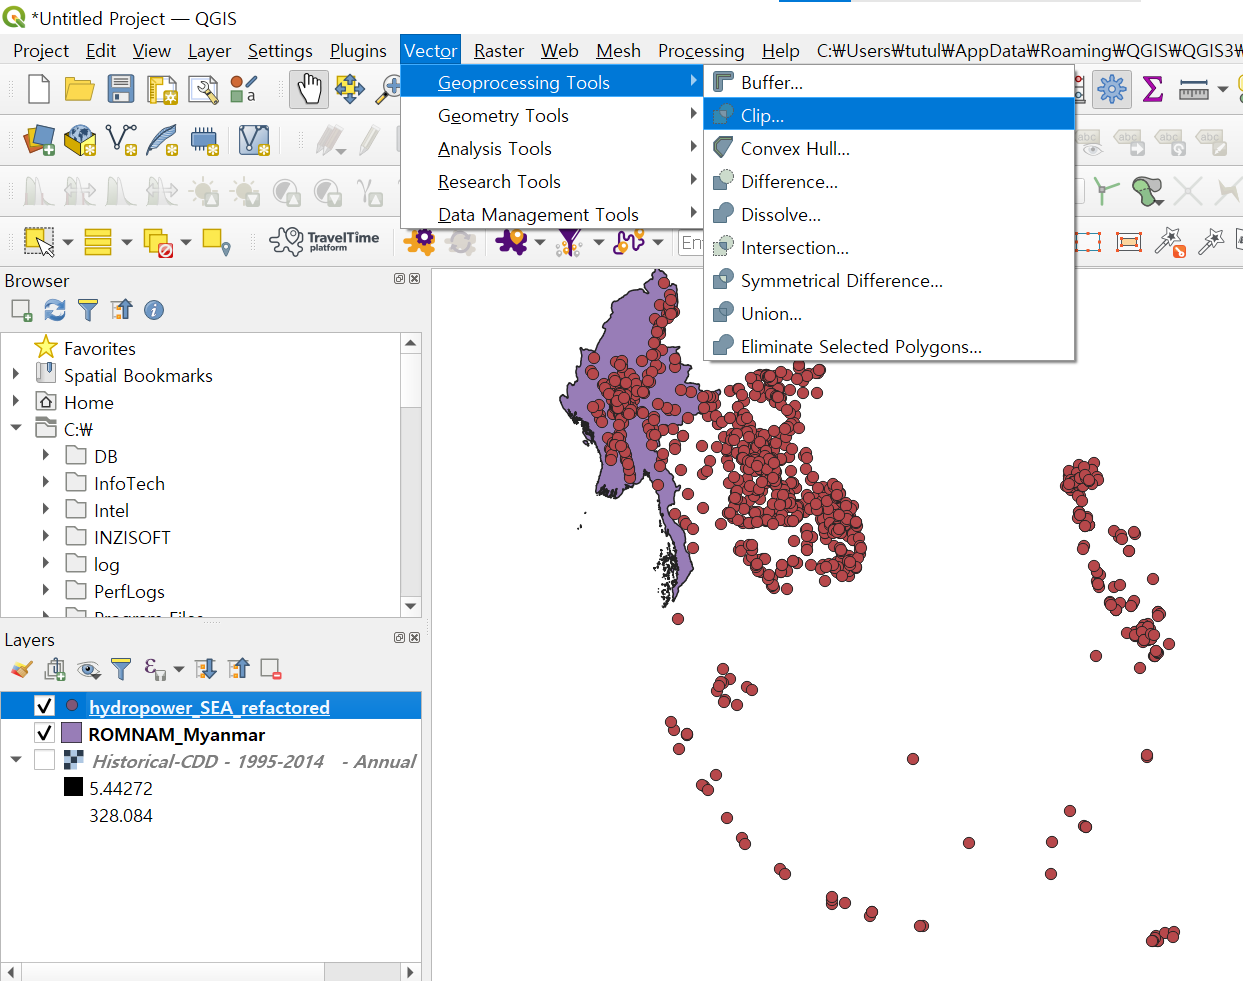
Task: Click the Deselect Features icon
Action: 158,242
